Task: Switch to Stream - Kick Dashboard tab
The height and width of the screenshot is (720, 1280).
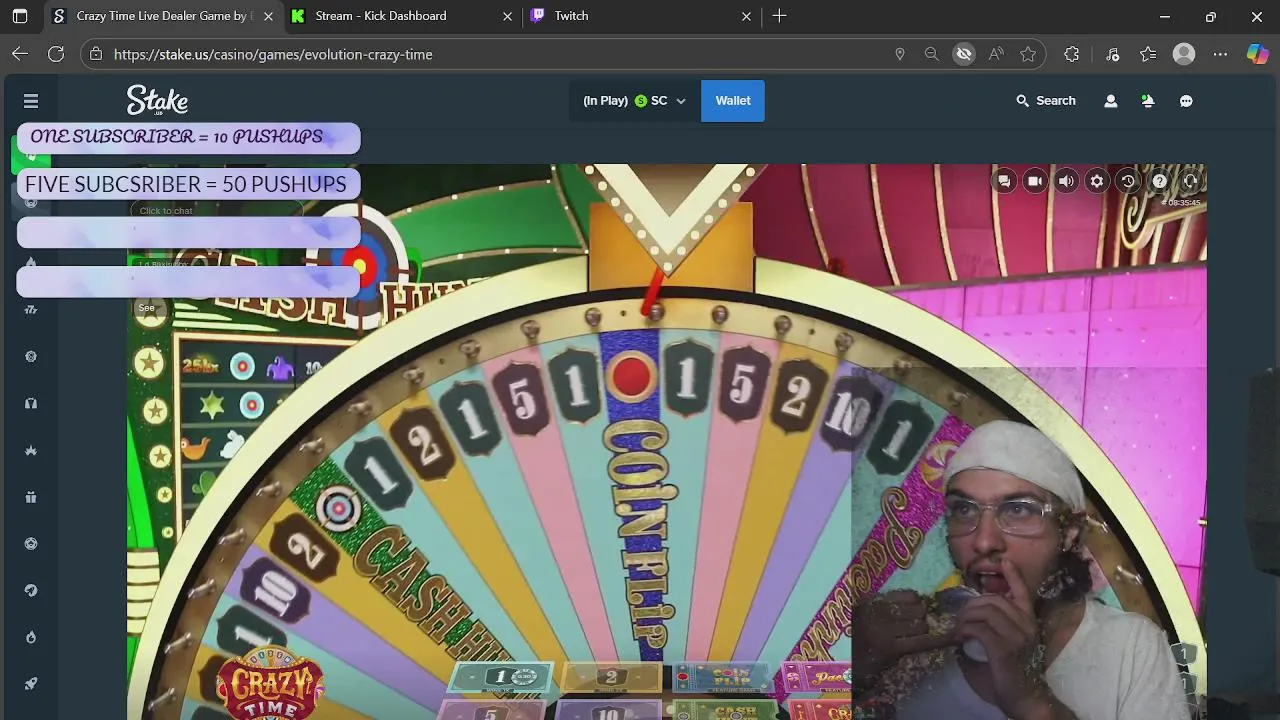Action: tap(400, 16)
